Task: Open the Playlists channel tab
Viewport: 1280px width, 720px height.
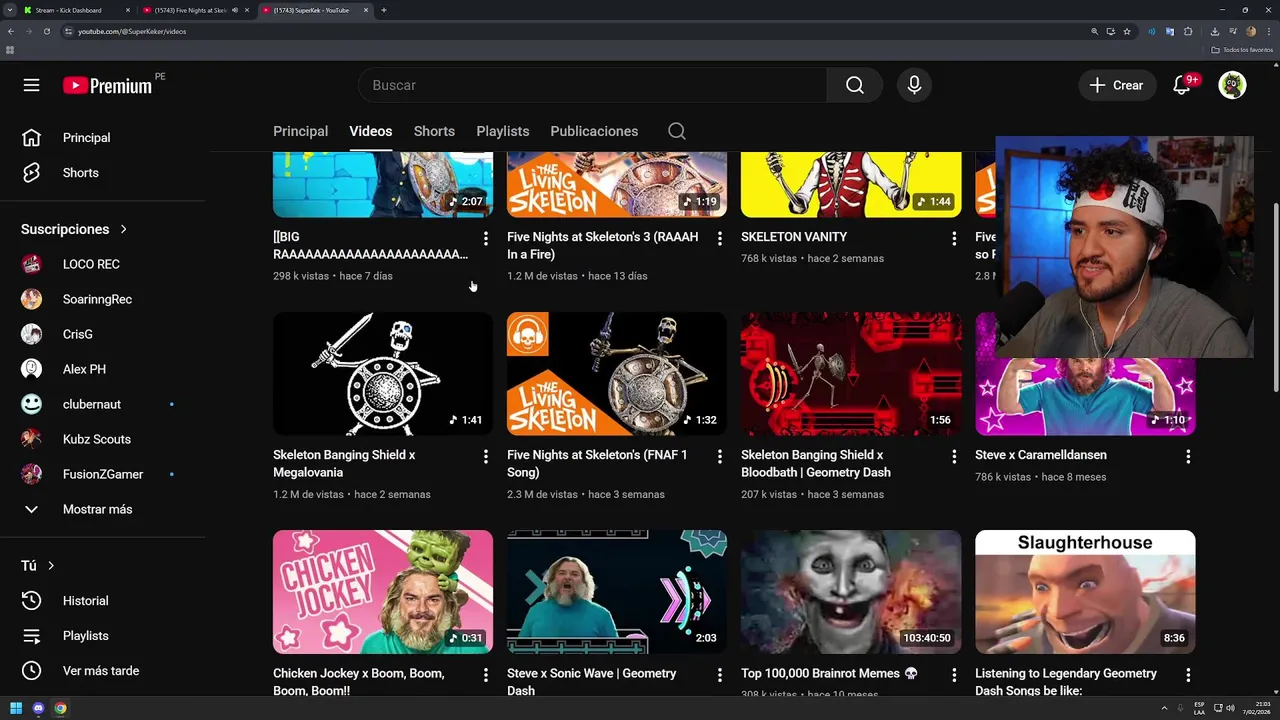Action: (503, 131)
